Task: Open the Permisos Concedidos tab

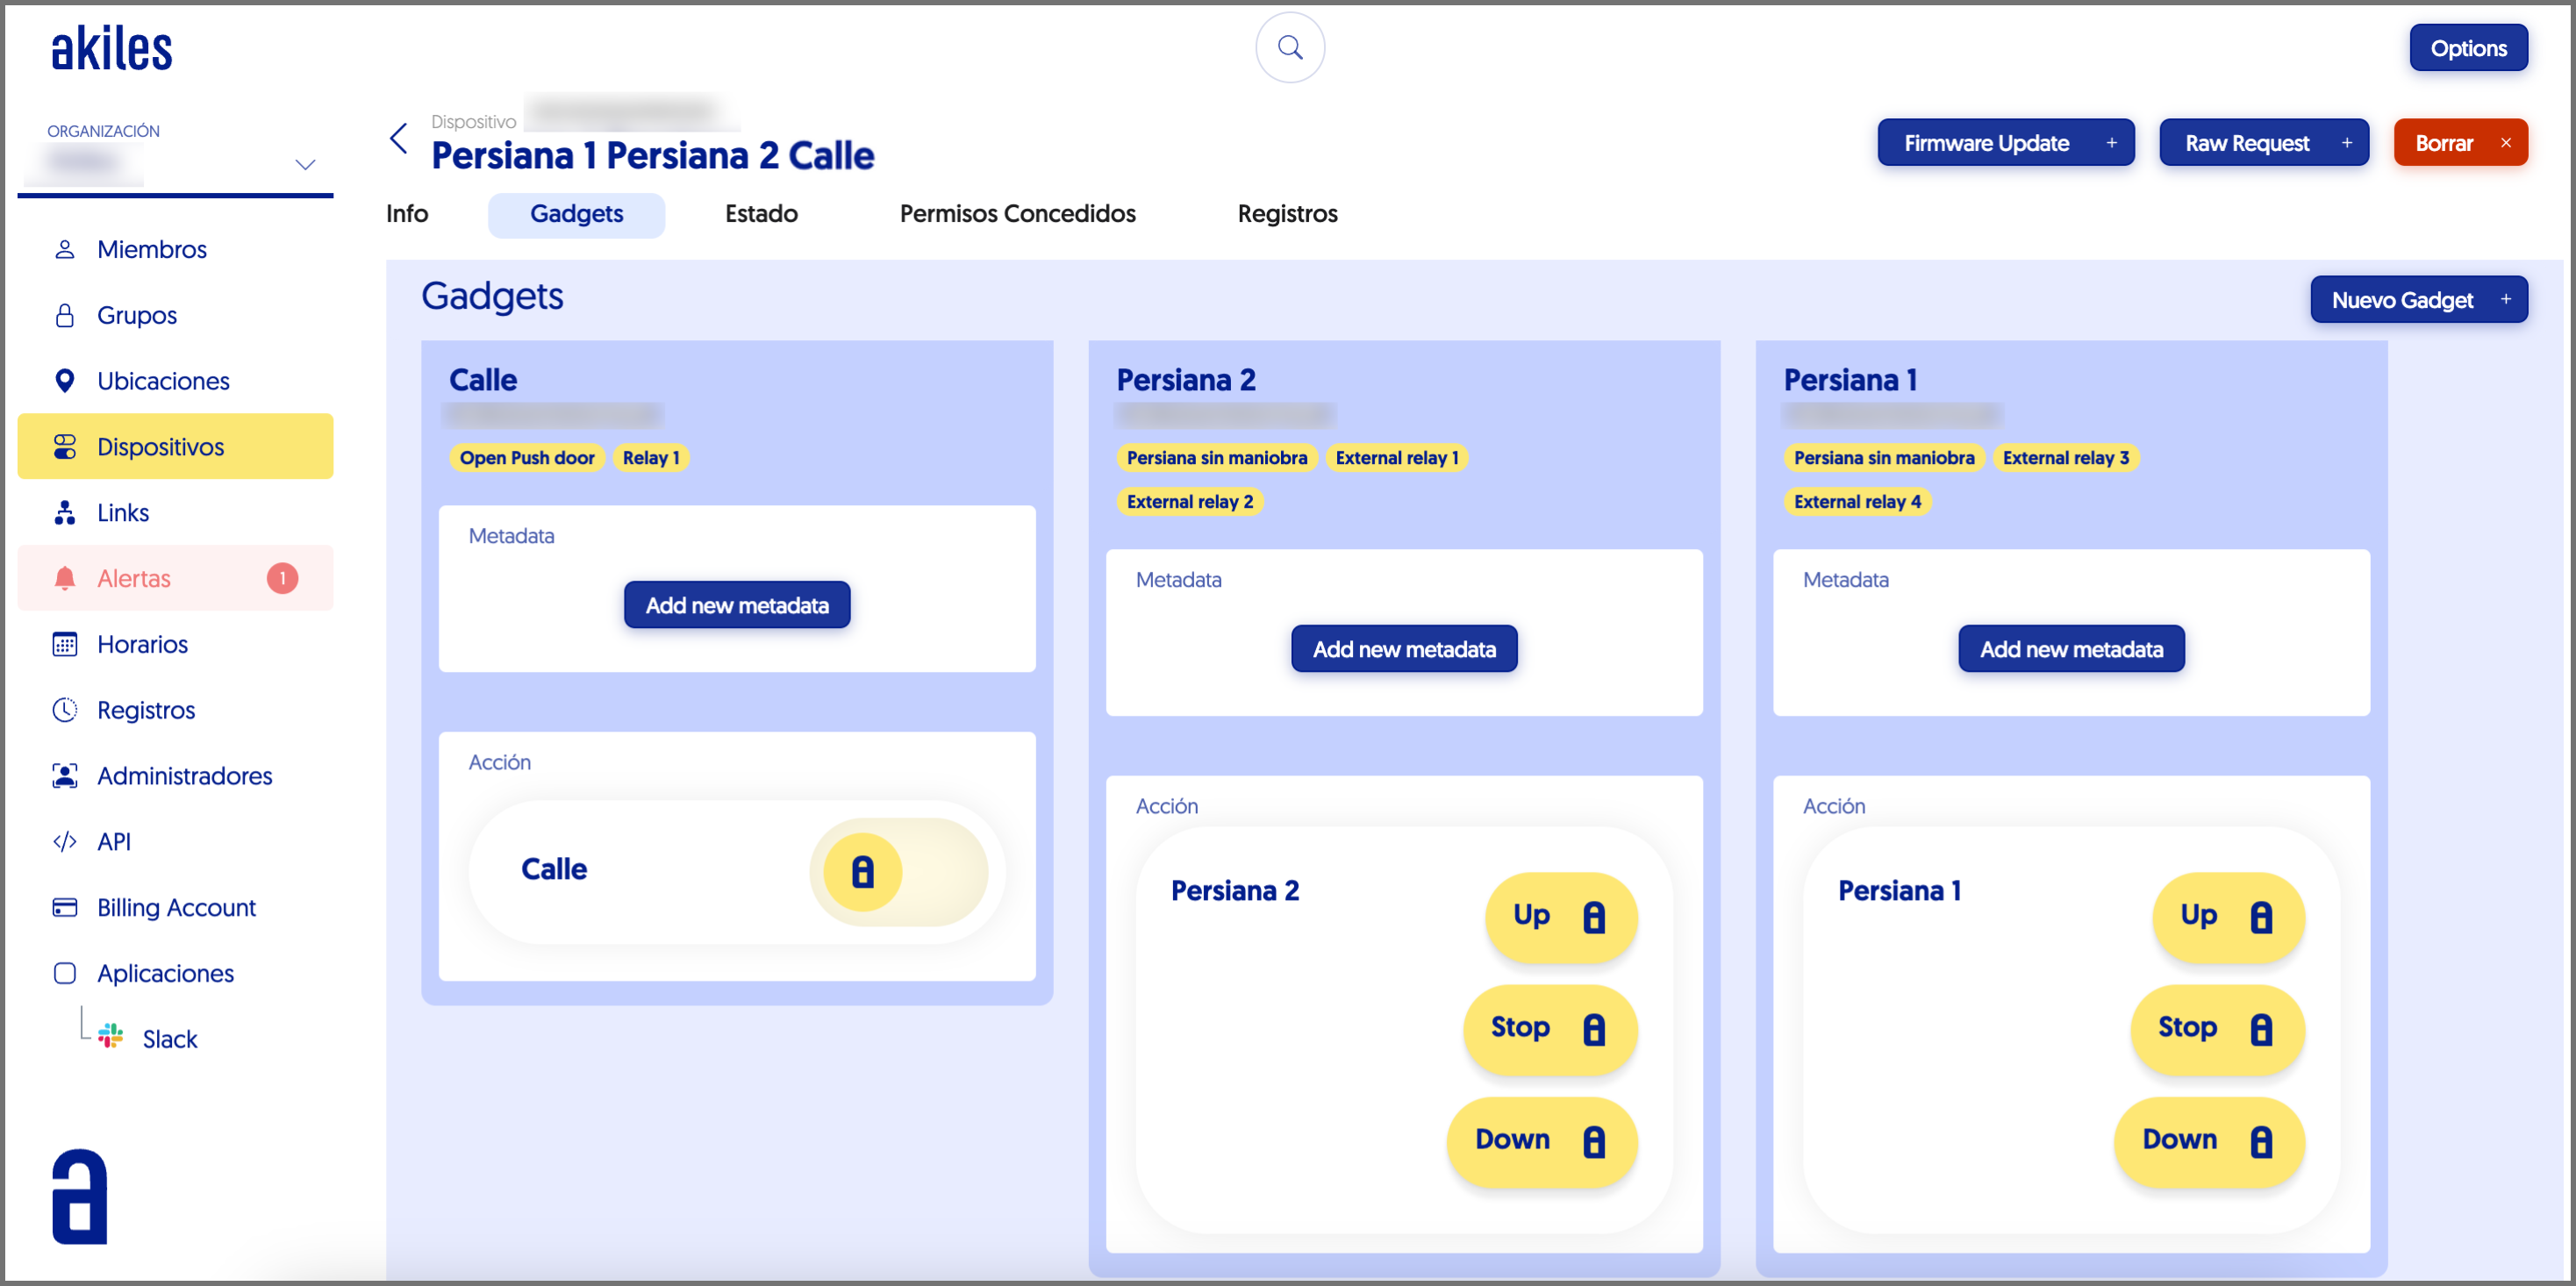Action: pyautogui.click(x=1016, y=214)
